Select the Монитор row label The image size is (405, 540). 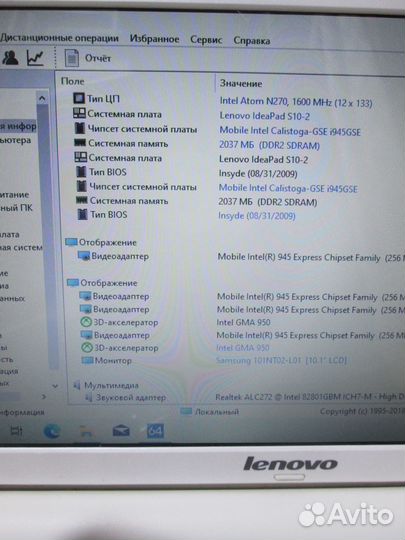click(113, 361)
